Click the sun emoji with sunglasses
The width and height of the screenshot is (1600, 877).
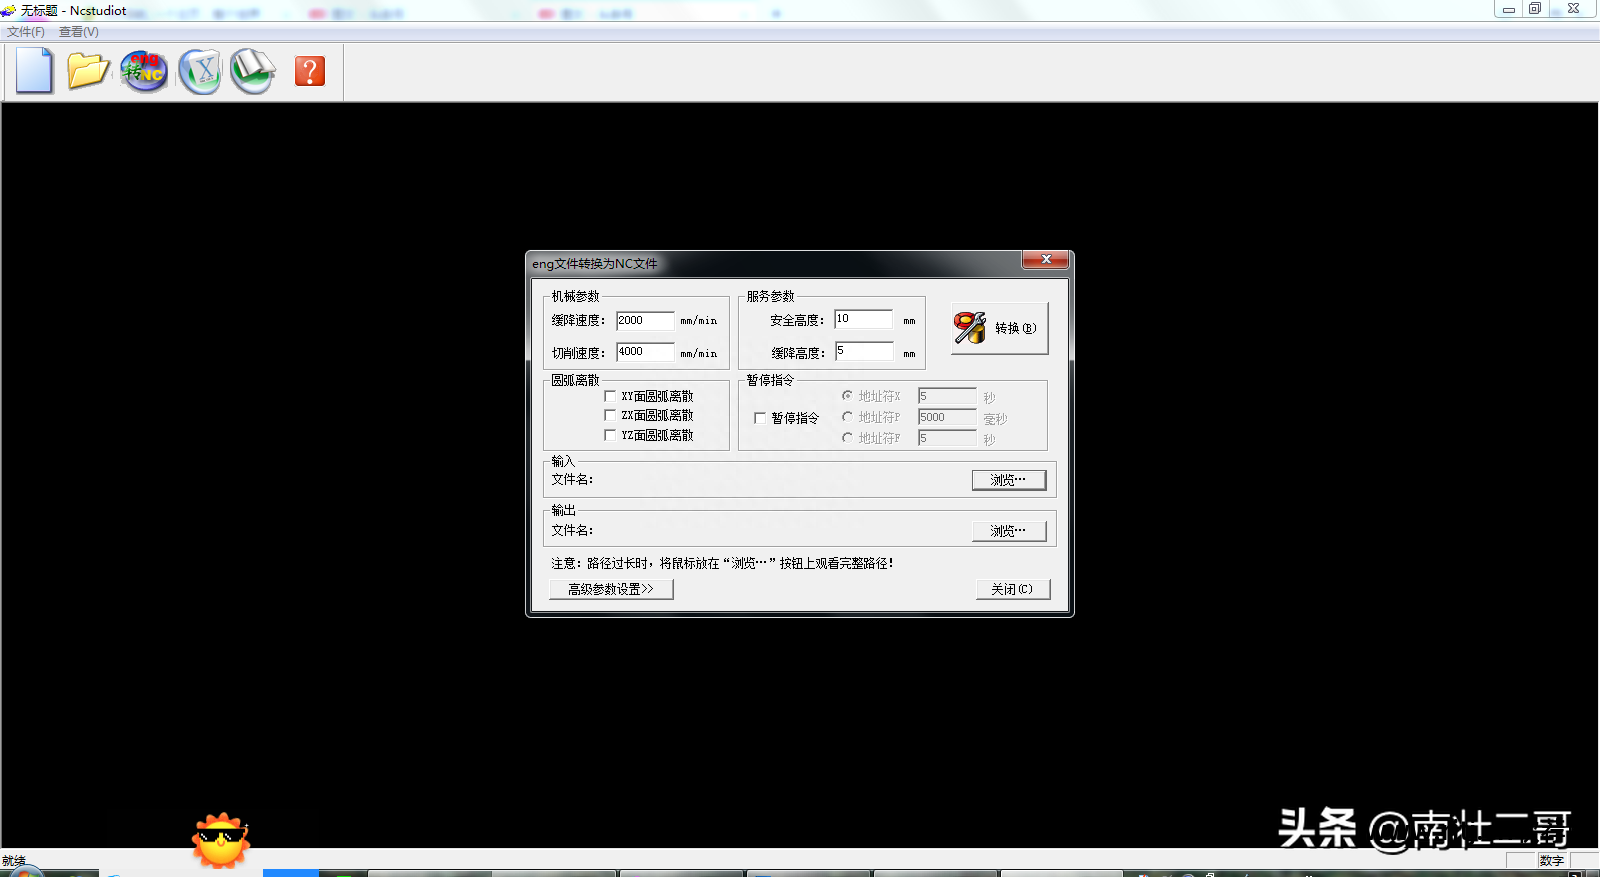pos(220,839)
